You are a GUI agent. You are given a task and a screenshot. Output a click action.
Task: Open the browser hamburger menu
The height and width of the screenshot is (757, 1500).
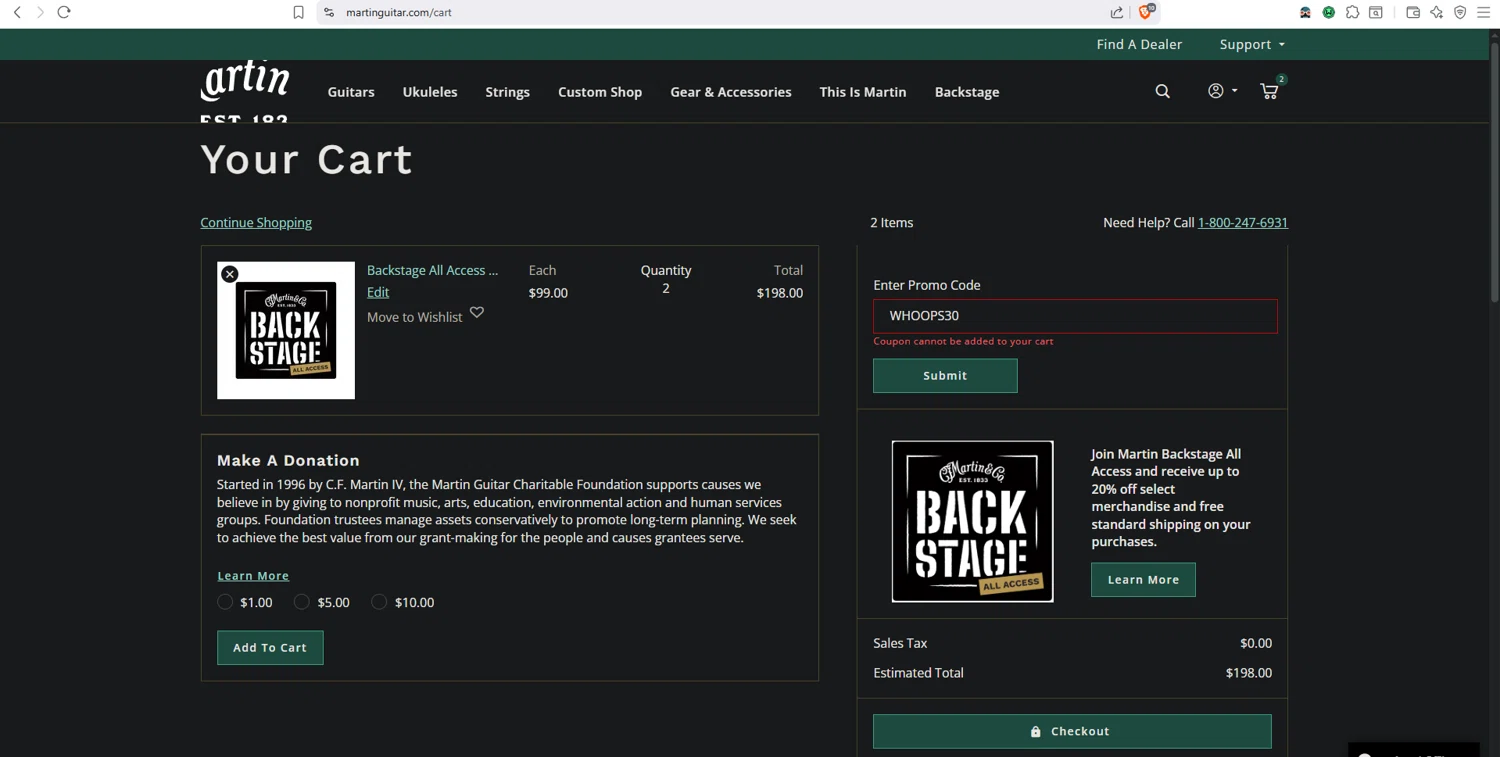point(1484,12)
